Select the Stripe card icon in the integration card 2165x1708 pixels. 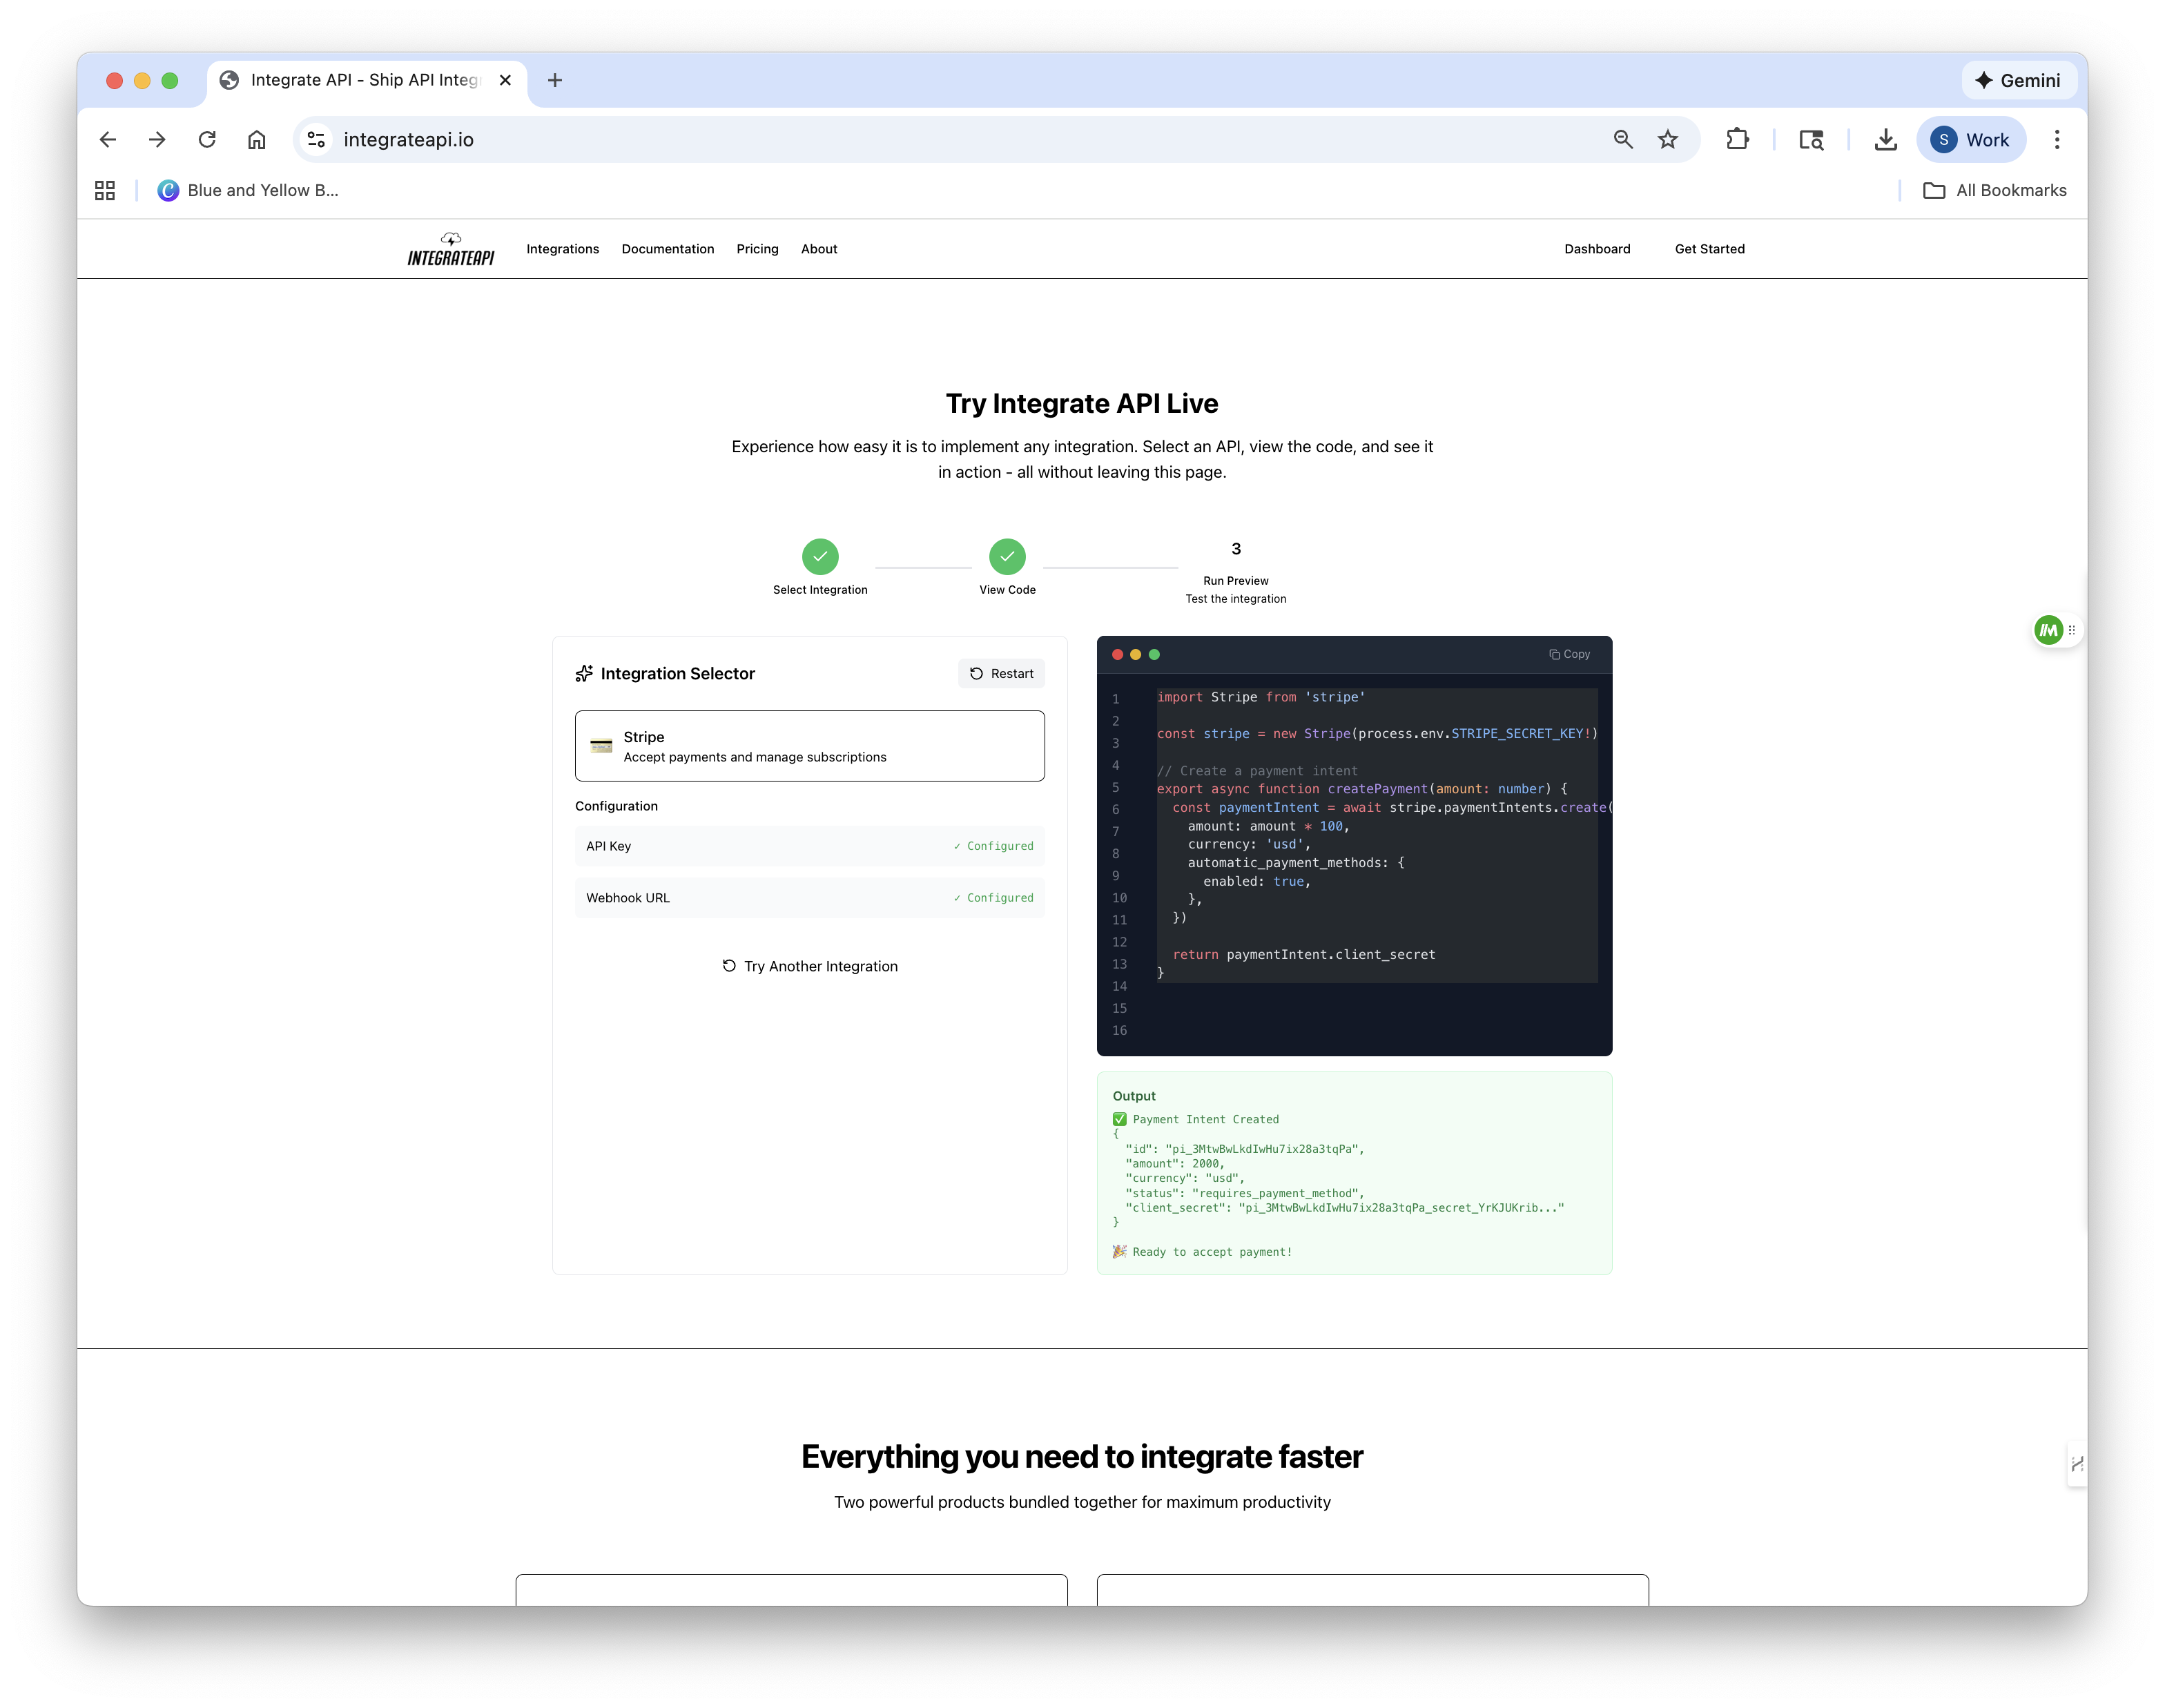[601, 745]
